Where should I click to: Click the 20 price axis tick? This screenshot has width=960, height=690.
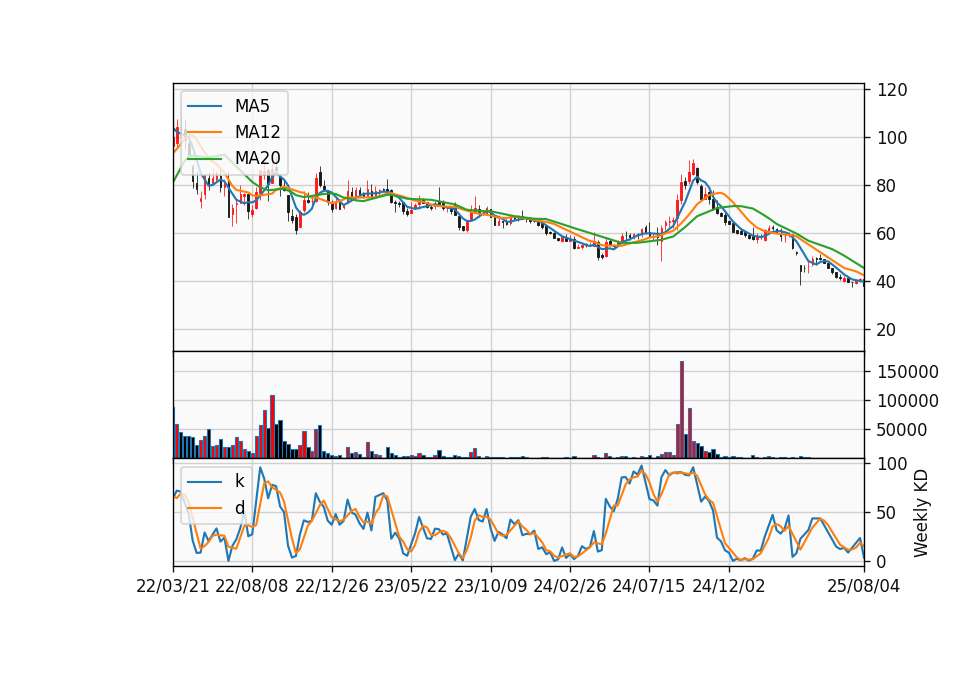click(887, 330)
